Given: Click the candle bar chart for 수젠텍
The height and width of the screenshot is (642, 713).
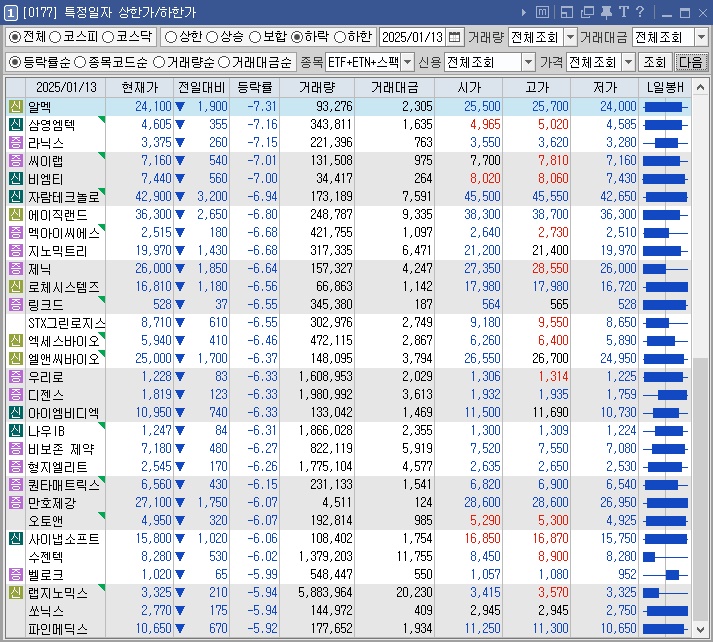Looking at the screenshot, I should click(x=666, y=557).
